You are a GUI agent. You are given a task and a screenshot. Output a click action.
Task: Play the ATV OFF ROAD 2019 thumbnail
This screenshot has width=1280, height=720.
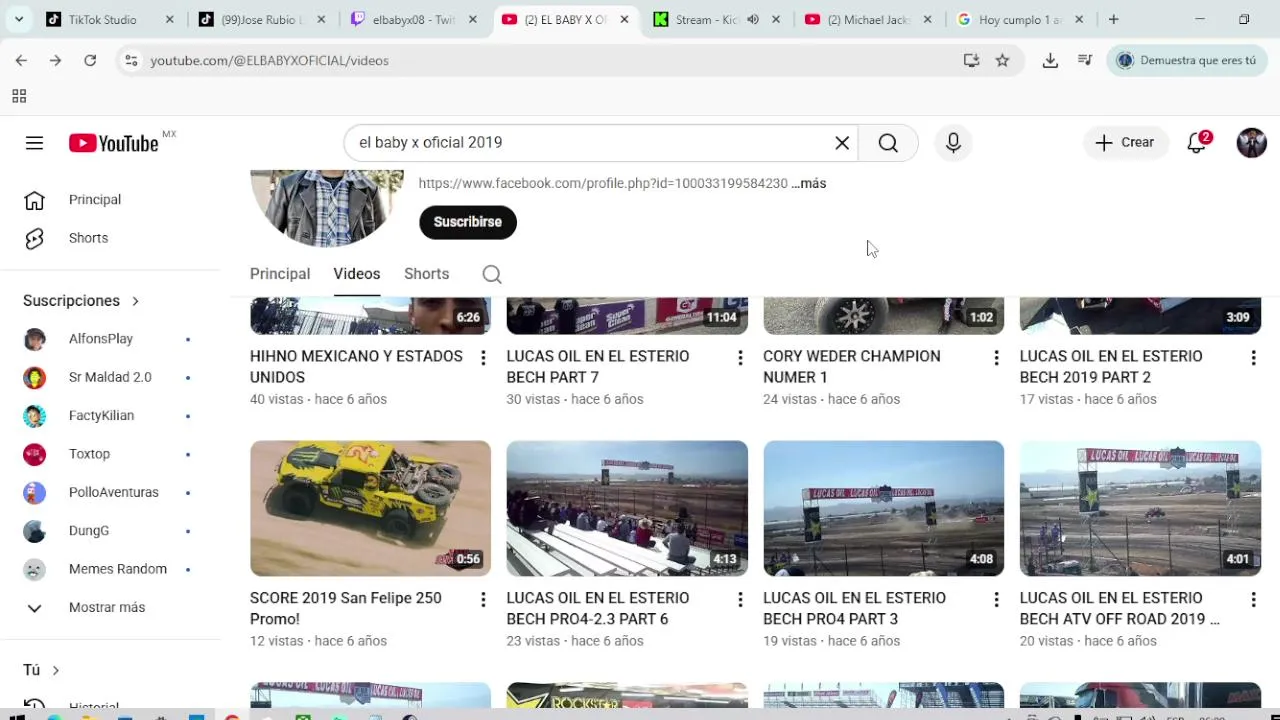coord(1140,508)
